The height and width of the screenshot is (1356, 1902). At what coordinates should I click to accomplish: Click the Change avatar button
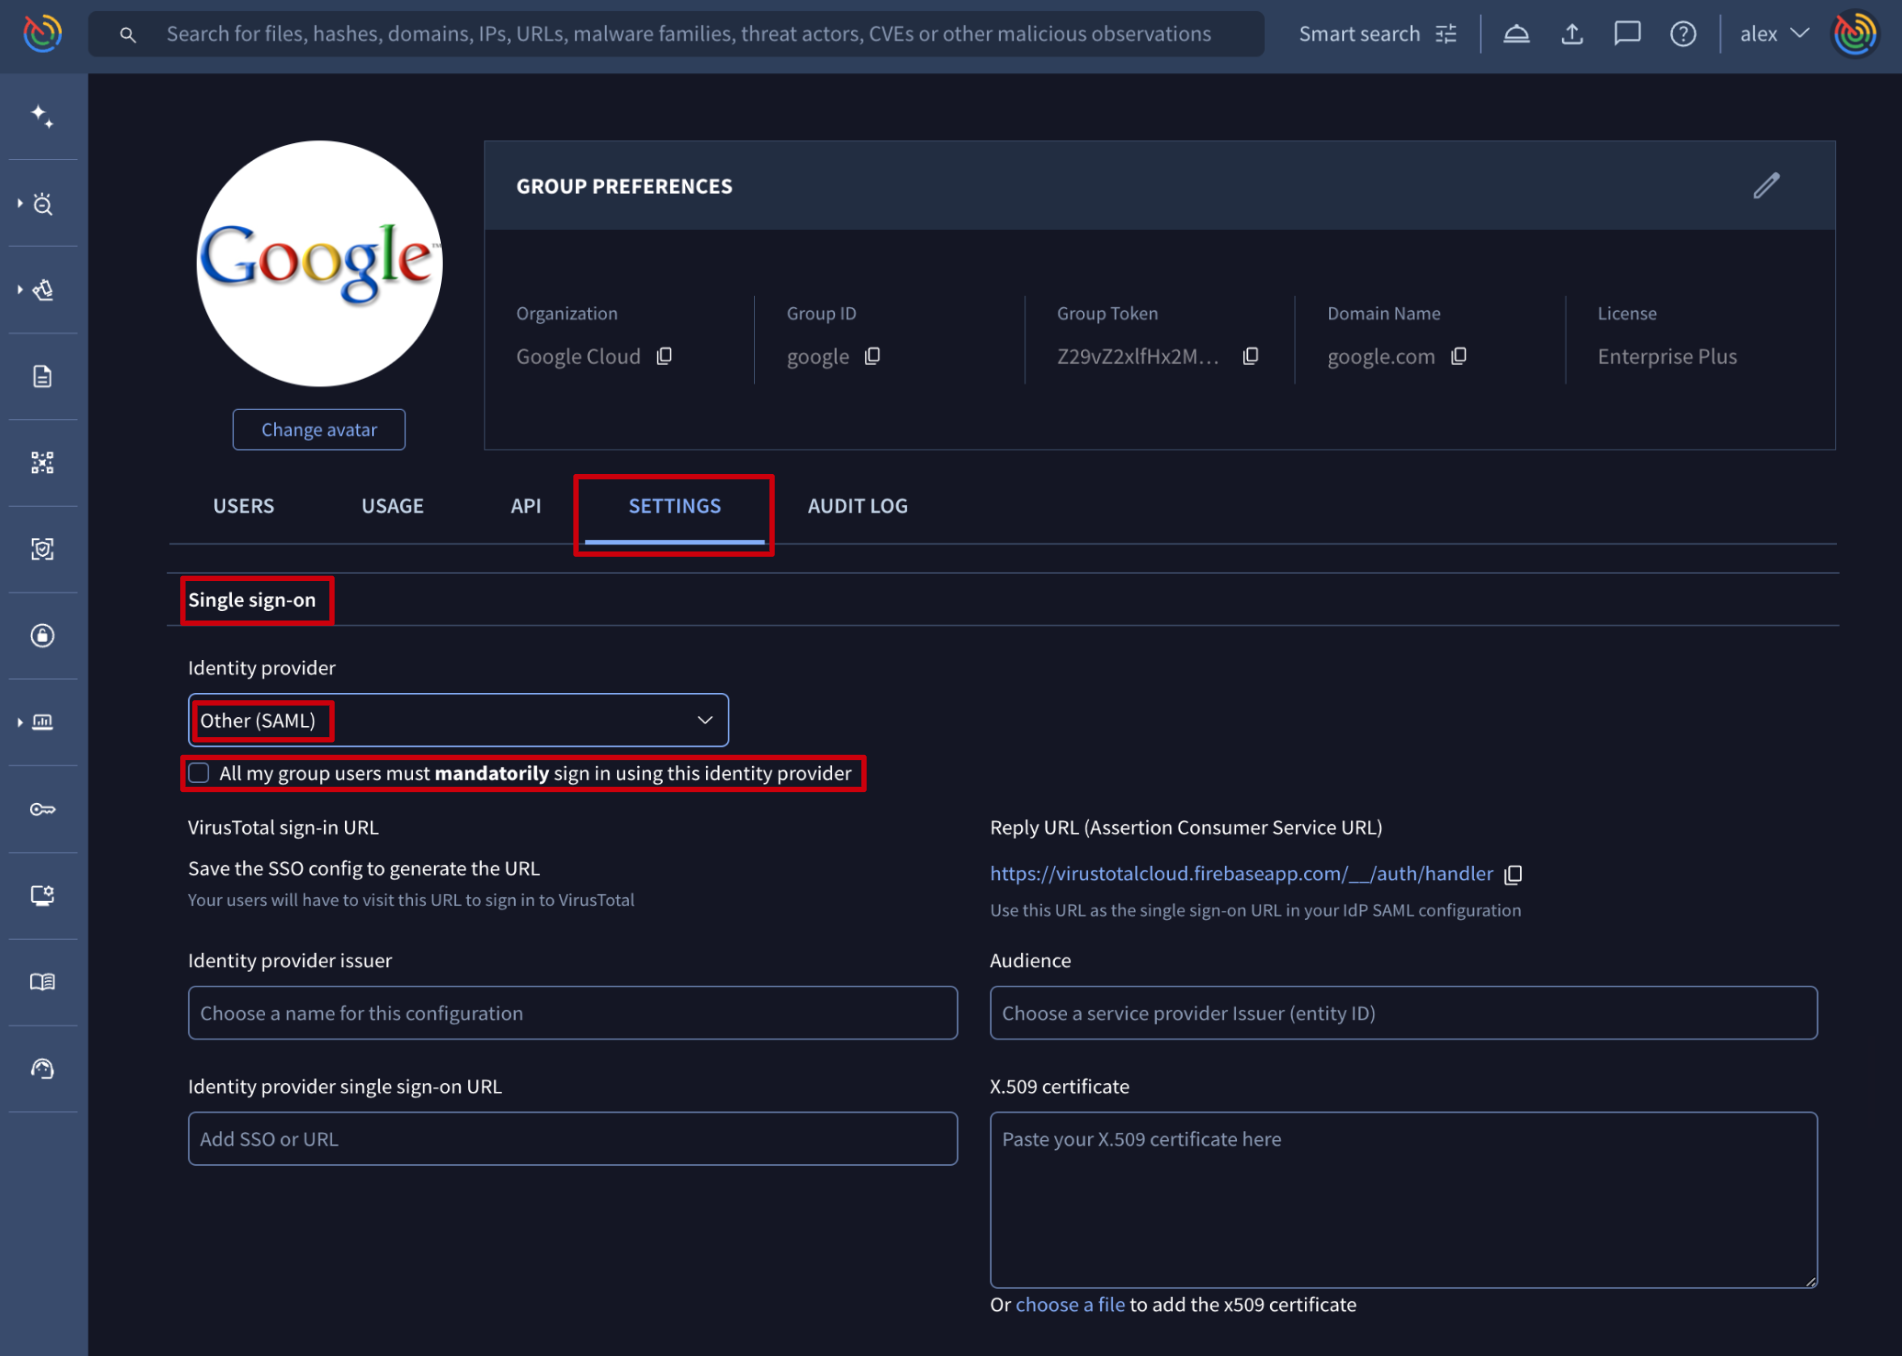pyautogui.click(x=319, y=429)
